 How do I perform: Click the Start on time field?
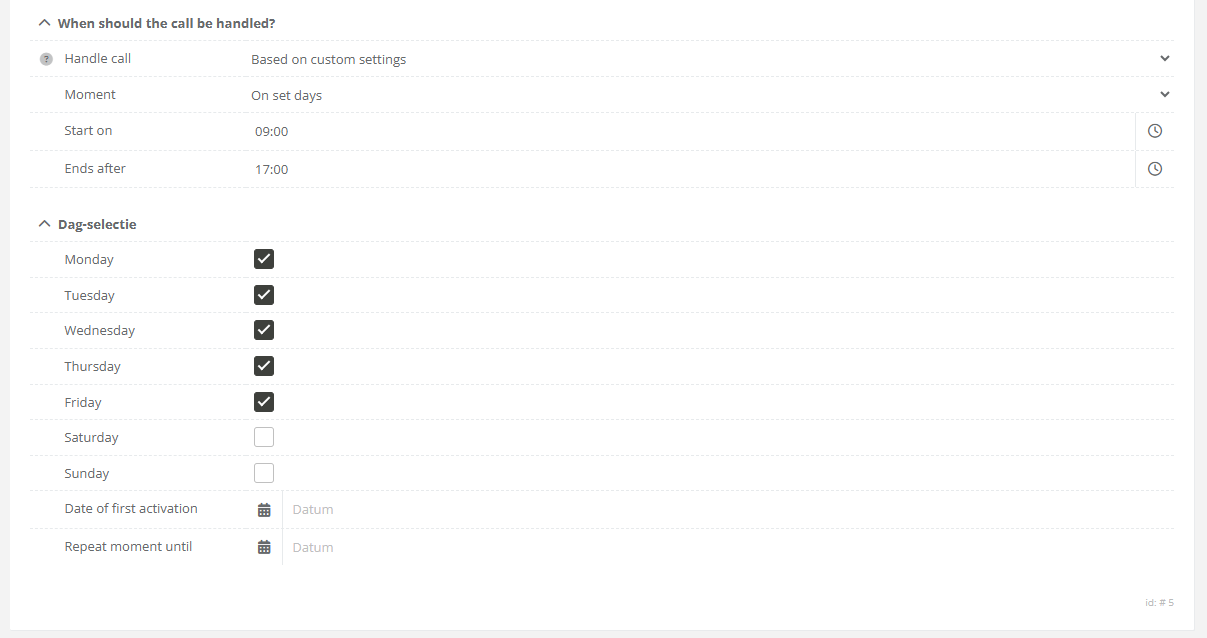coord(690,131)
